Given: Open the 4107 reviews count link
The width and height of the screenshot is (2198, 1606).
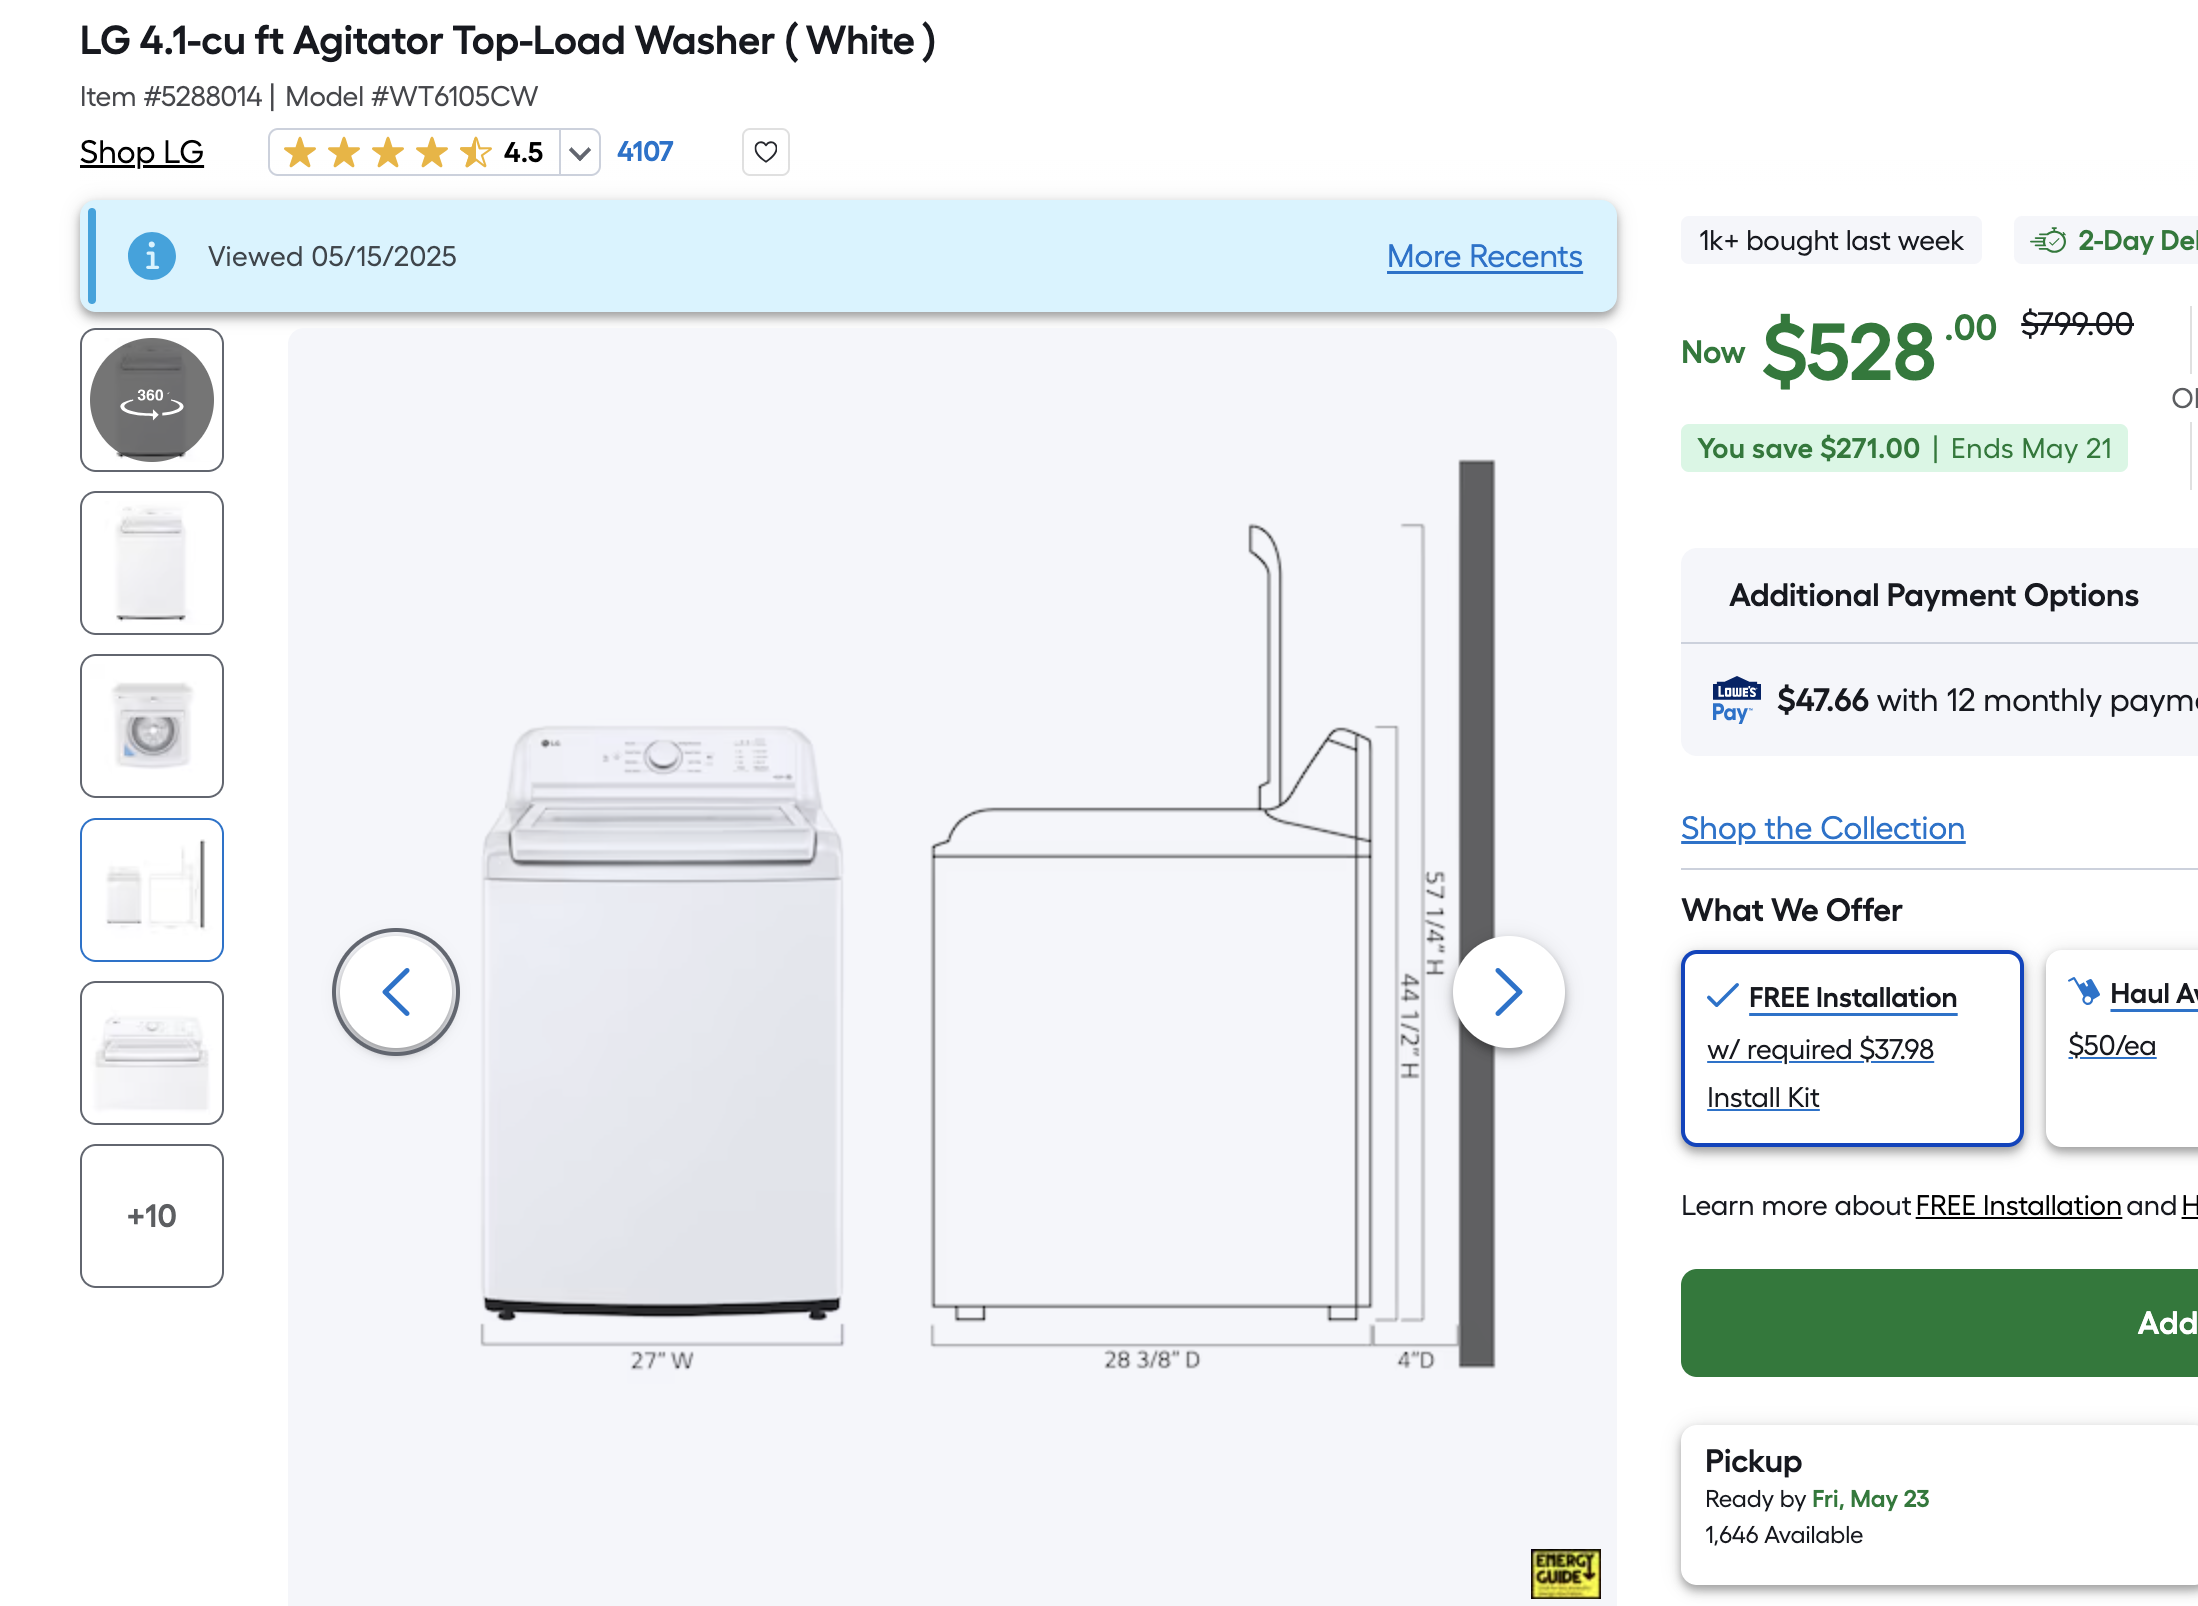Looking at the screenshot, I should coord(645,152).
